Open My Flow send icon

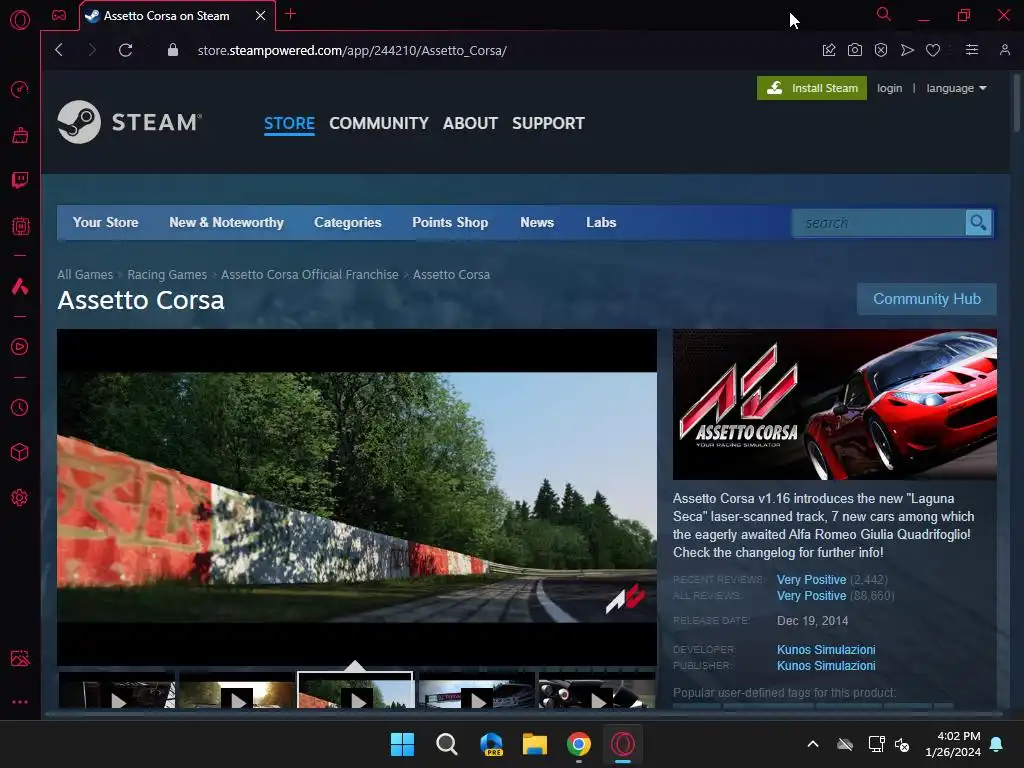(907, 50)
